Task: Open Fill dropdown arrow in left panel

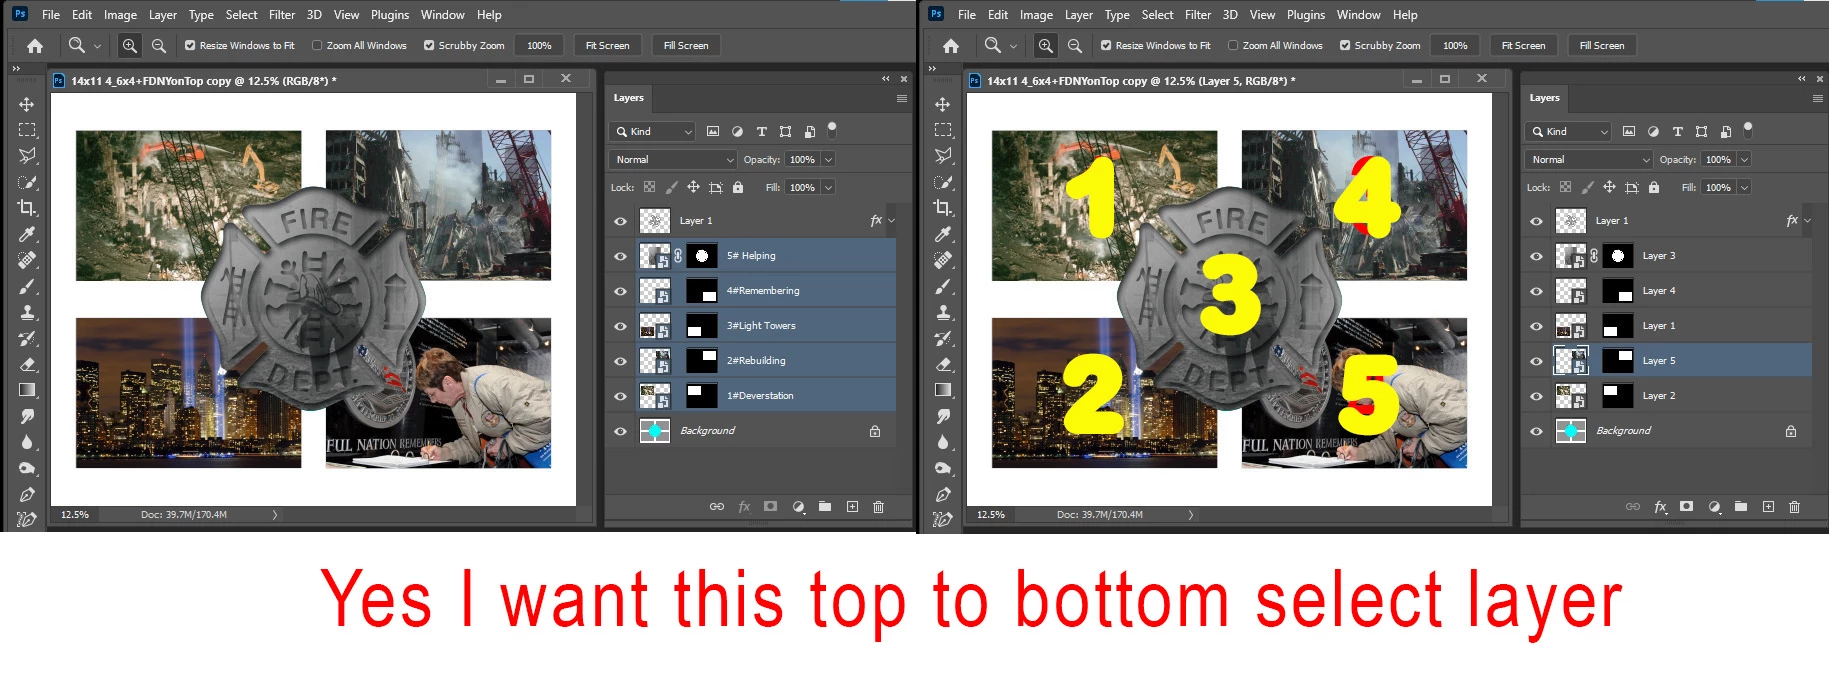Action: pos(829,187)
